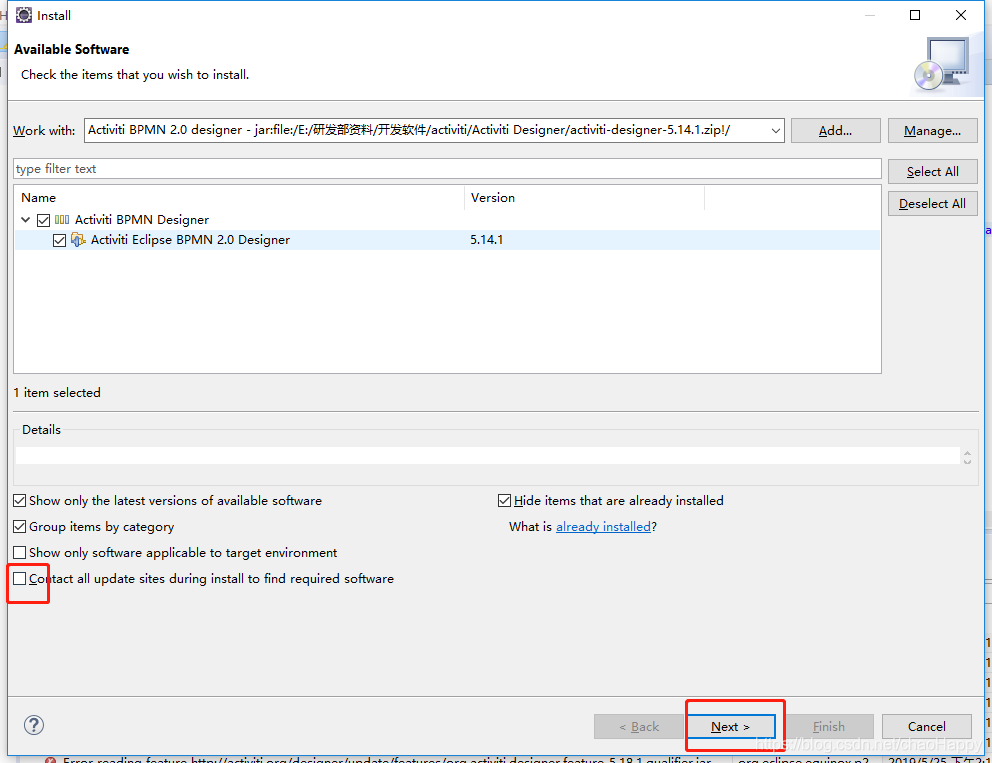Open the Work with site dropdown
Screen dimensions: 992x763
click(775, 130)
